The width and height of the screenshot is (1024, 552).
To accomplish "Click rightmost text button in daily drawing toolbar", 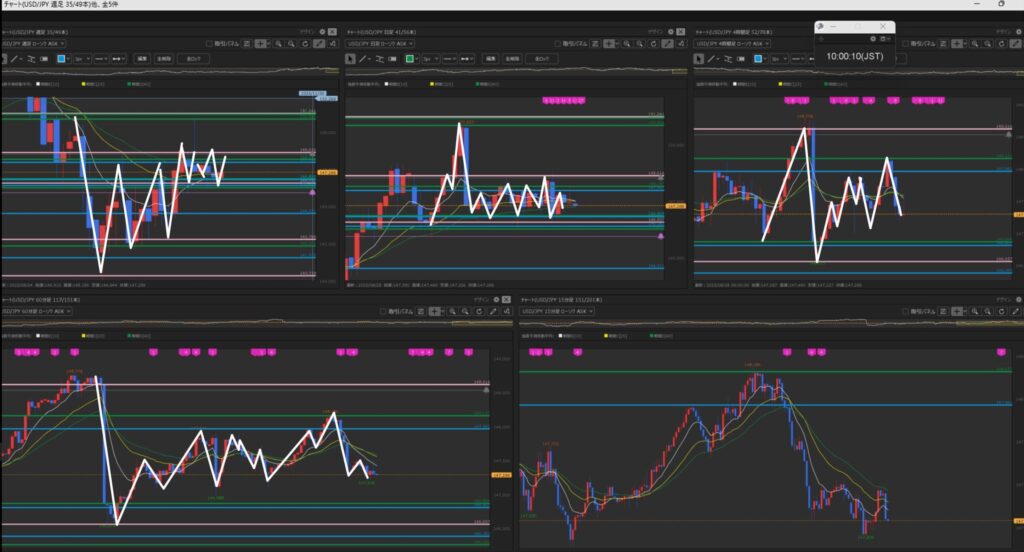I will point(542,59).
